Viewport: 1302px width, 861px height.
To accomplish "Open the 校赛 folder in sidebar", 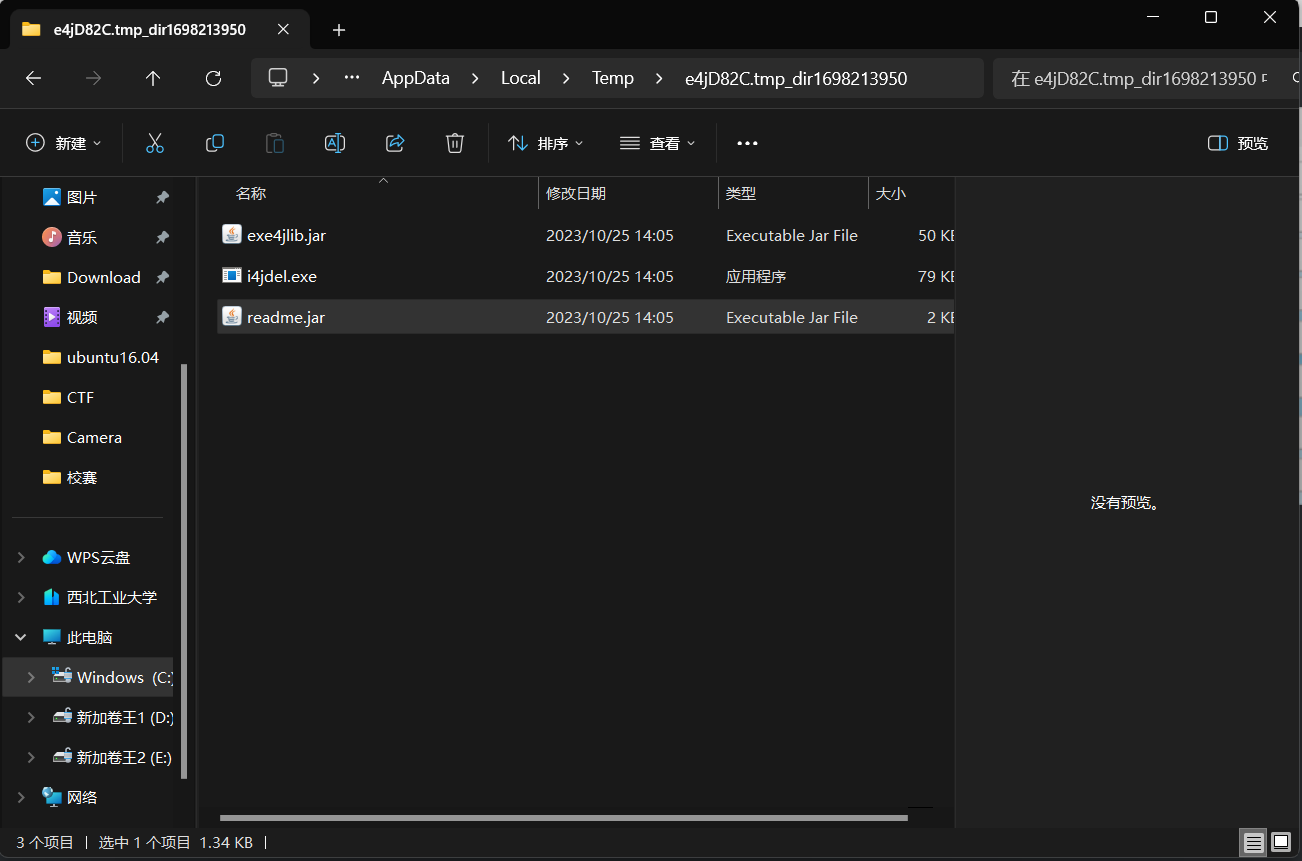I will tap(82, 478).
